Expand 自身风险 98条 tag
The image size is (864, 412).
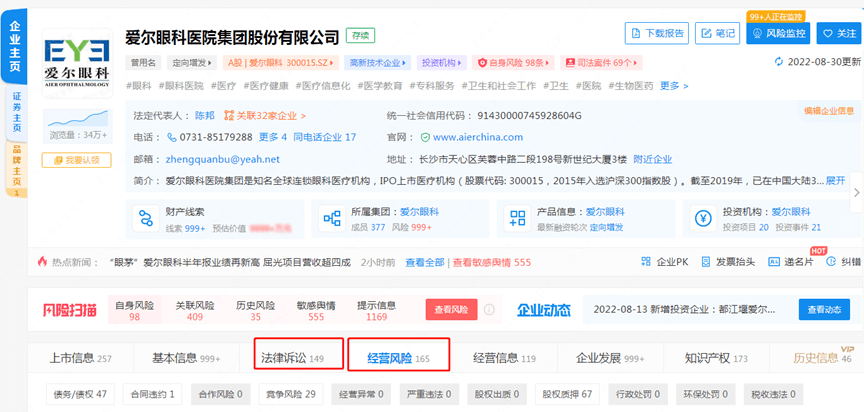pos(514,63)
